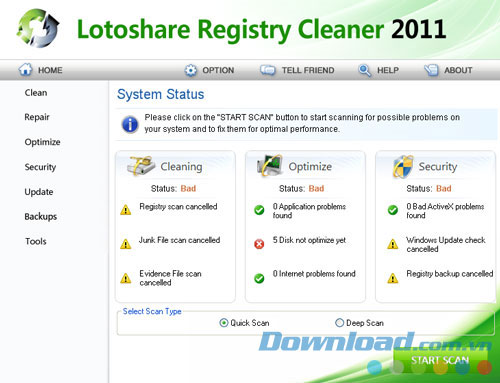Image resolution: width=500 pixels, height=383 pixels.
Task: Select the Deep Scan radio button
Action: 339,323
